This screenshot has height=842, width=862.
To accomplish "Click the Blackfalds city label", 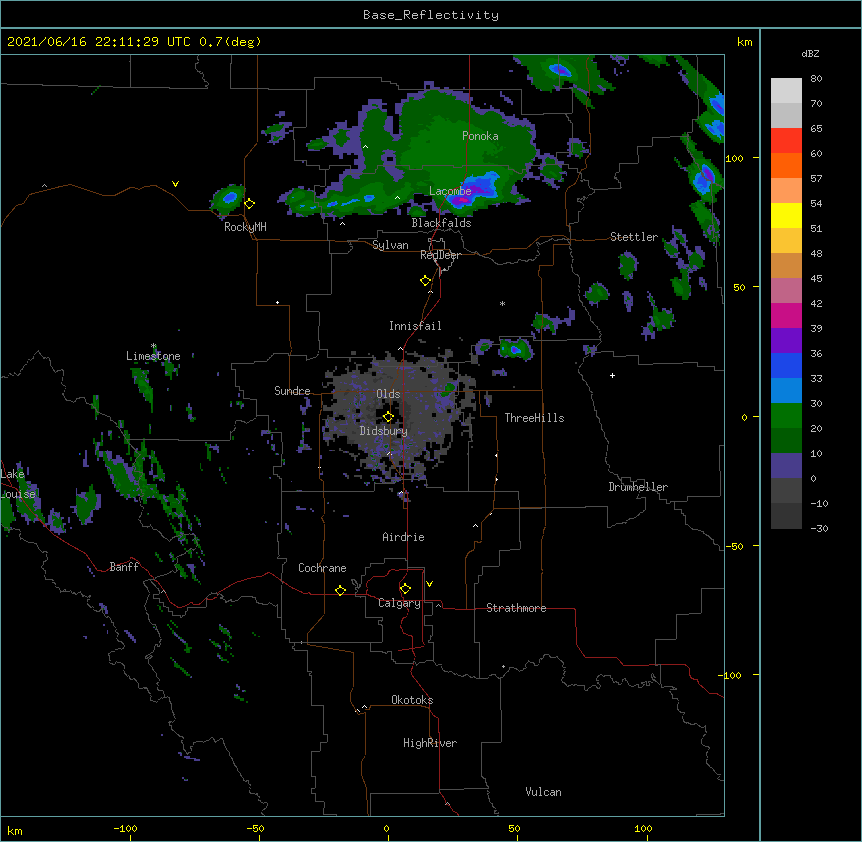I will (x=441, y=223).
